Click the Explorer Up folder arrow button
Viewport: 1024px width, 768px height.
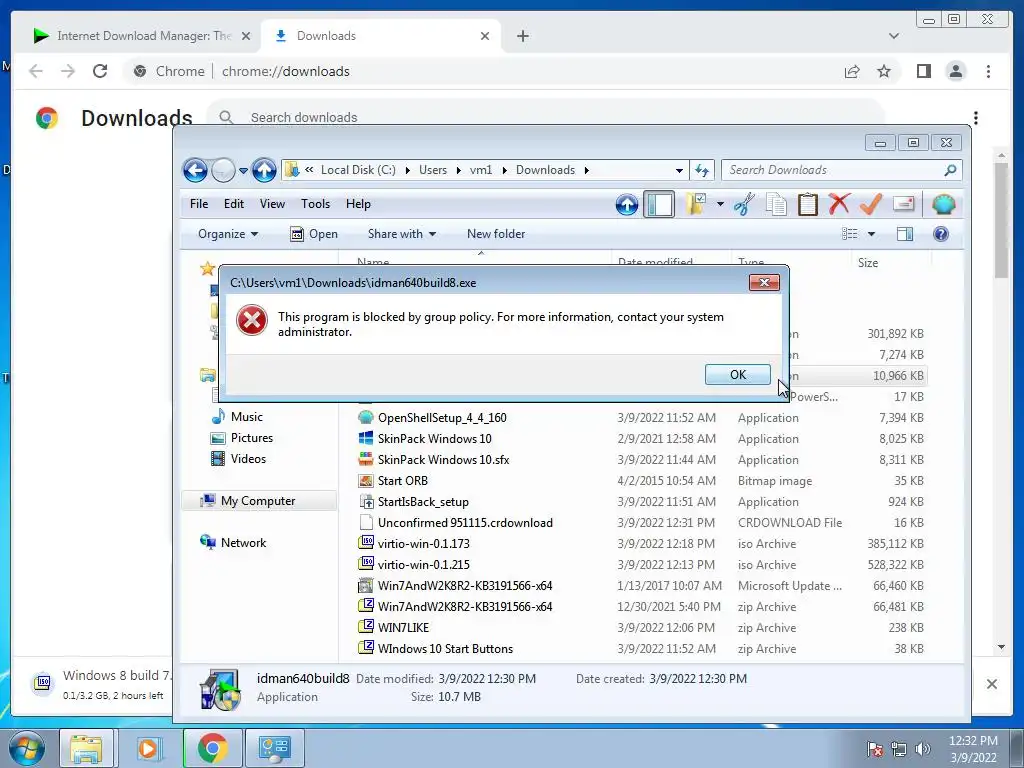[x=264, y=170]
